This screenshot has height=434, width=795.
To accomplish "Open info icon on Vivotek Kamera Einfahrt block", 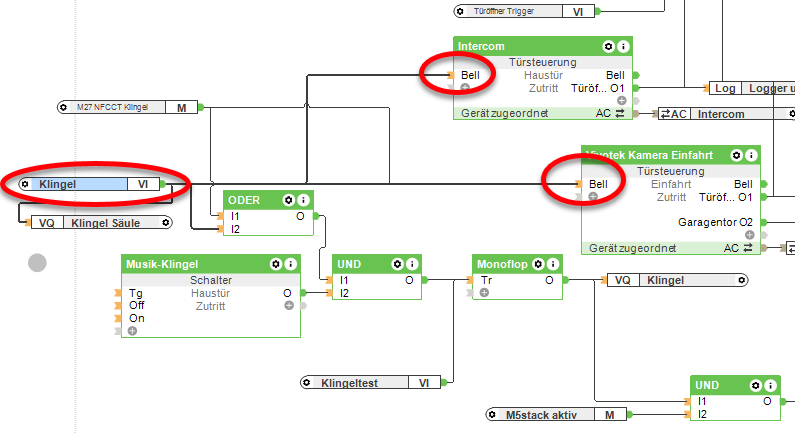I will pyautogui.click(x=751, y=155).
